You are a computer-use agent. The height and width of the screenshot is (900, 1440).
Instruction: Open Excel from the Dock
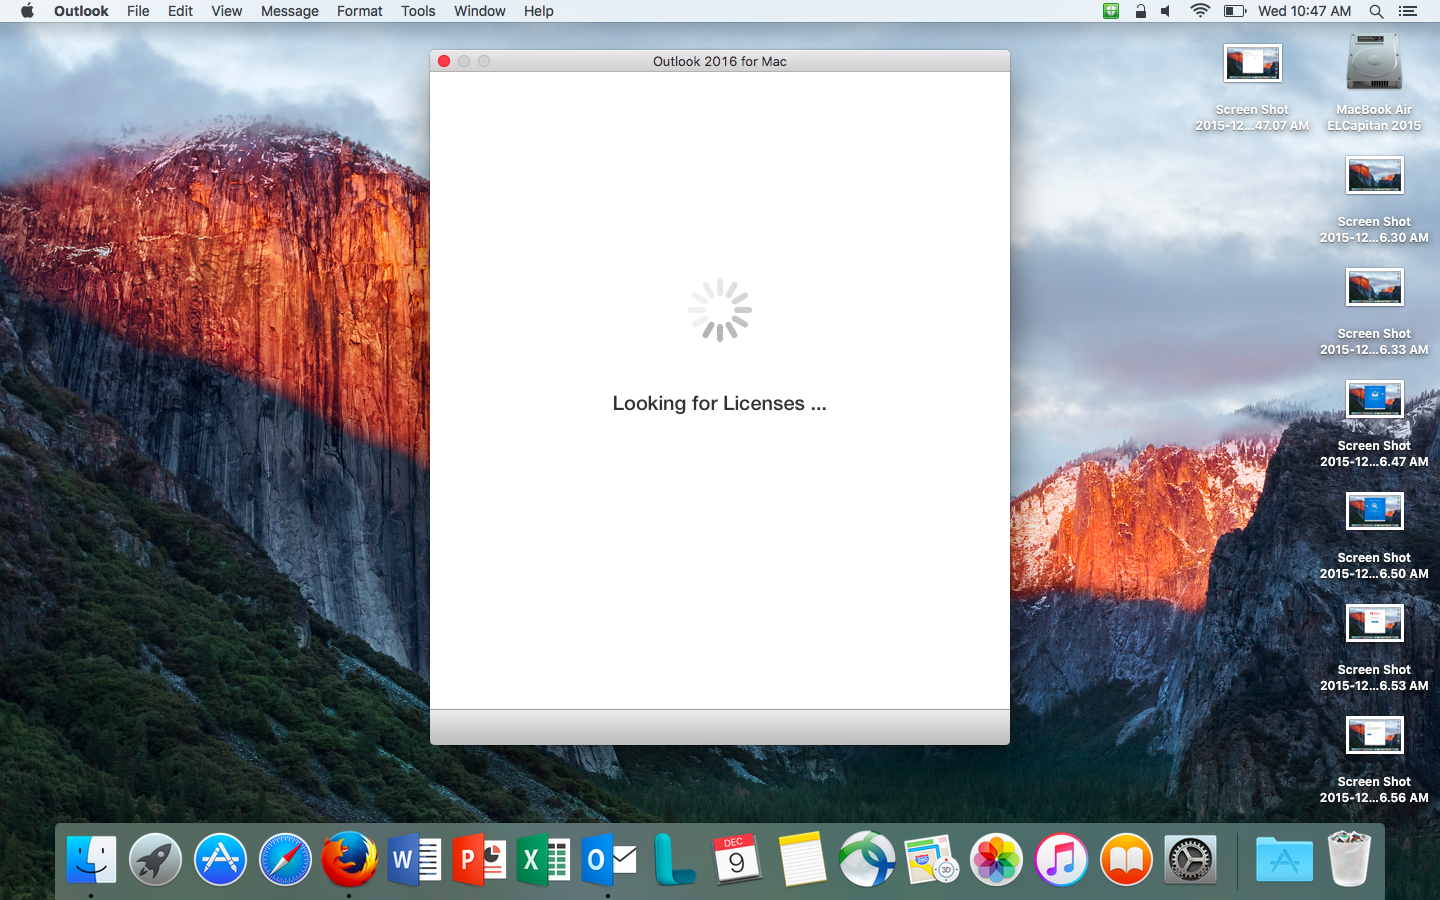(544, 860)
